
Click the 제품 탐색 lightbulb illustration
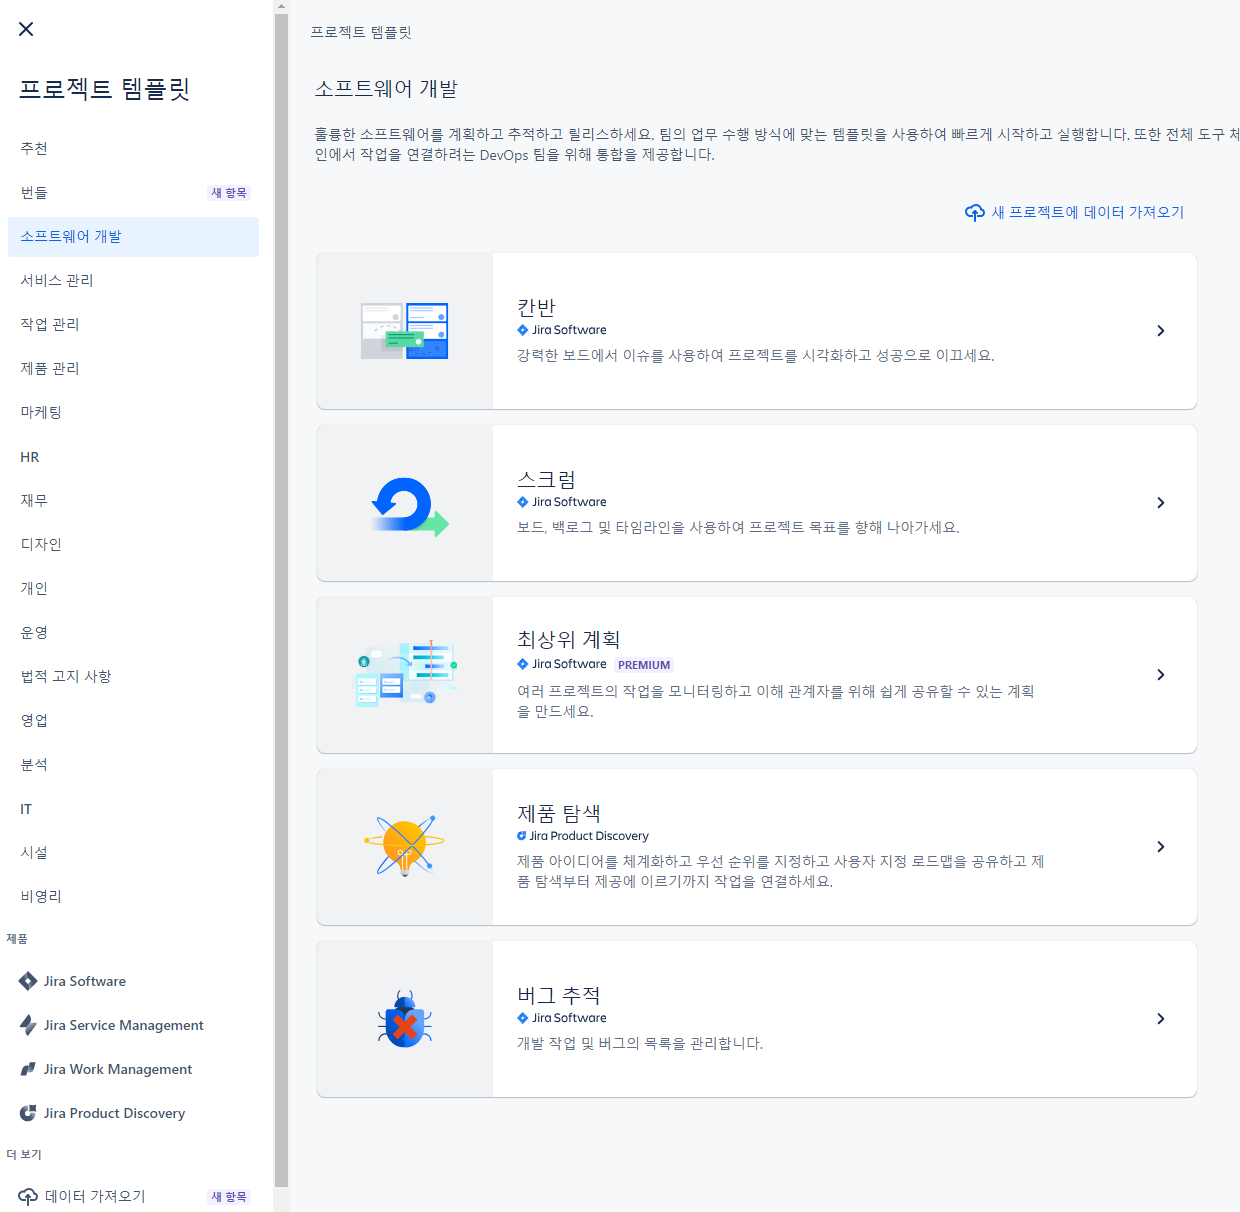(404, 846)
